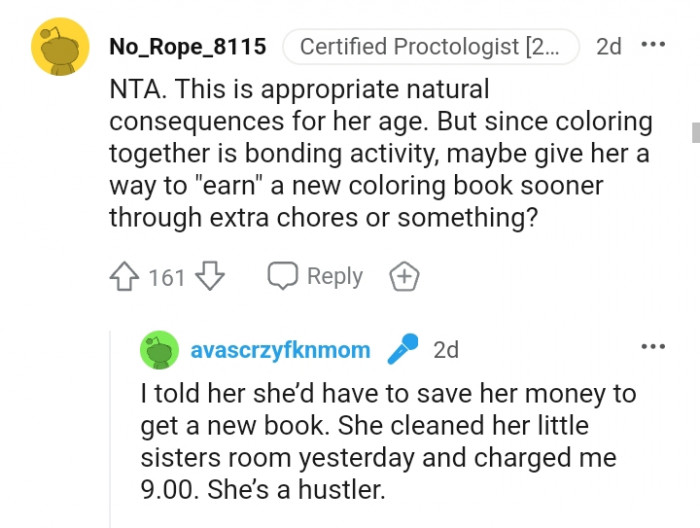Click the page scrollbar thumb
The width and height of the screenshot is (700, 528).
(695, 132)
